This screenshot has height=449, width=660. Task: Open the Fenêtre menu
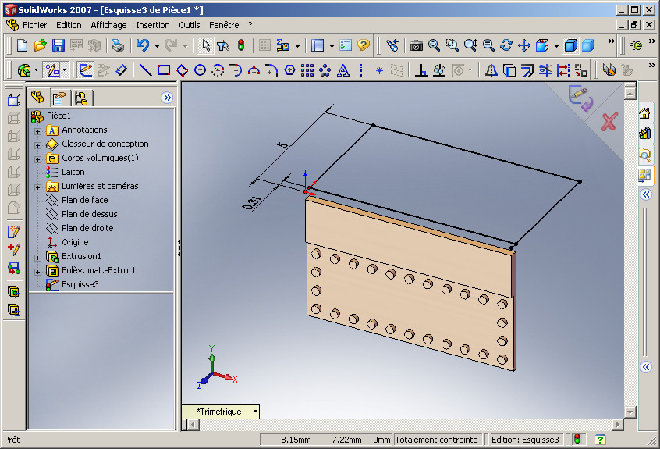coord(224,25)
